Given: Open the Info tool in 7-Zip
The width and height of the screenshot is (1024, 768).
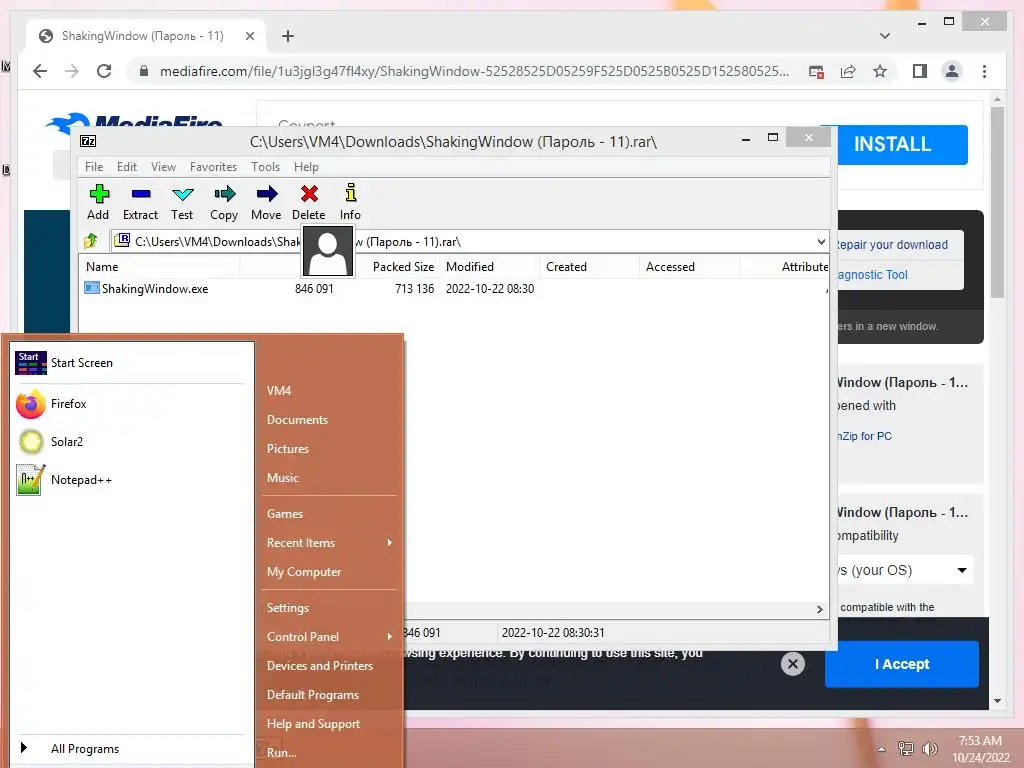Looking at the screenshot, I should (x=351, y=202).
